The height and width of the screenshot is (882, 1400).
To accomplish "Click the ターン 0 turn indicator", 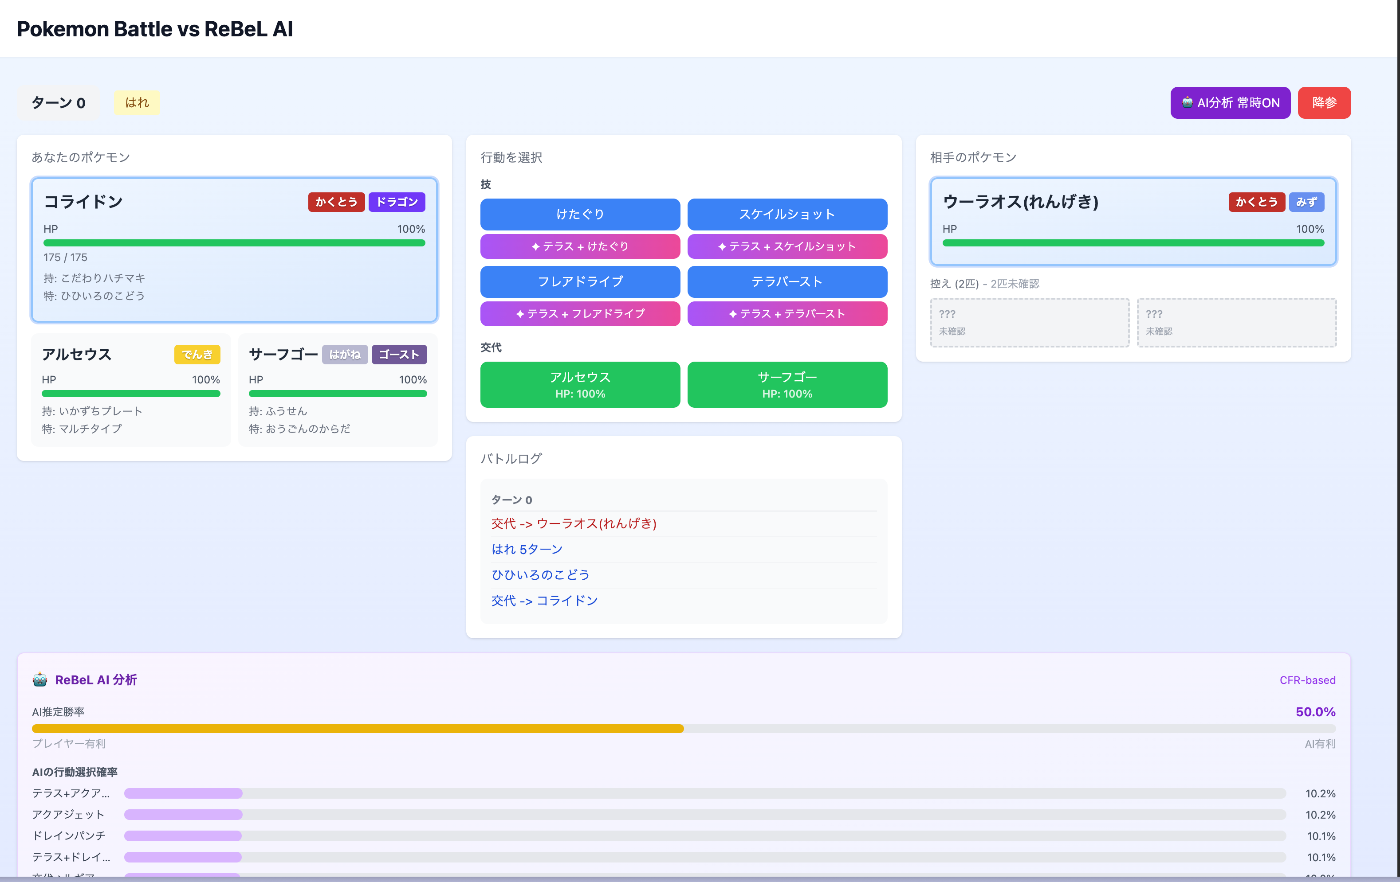I will point(58,103).
